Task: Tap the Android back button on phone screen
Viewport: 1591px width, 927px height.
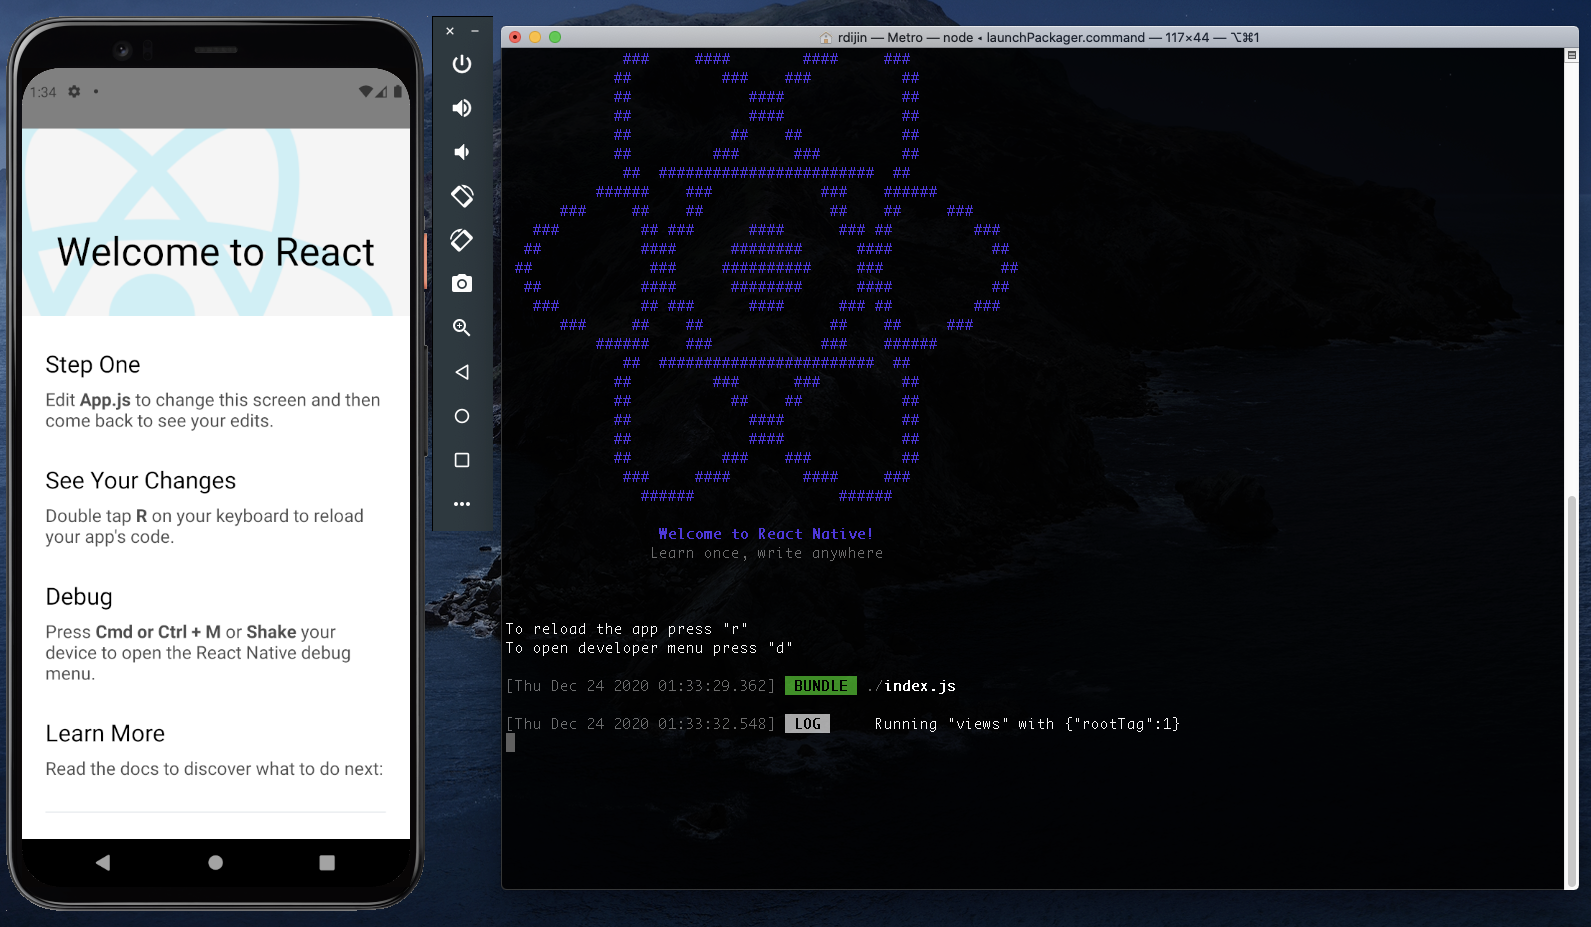Action: coord(103,862)
